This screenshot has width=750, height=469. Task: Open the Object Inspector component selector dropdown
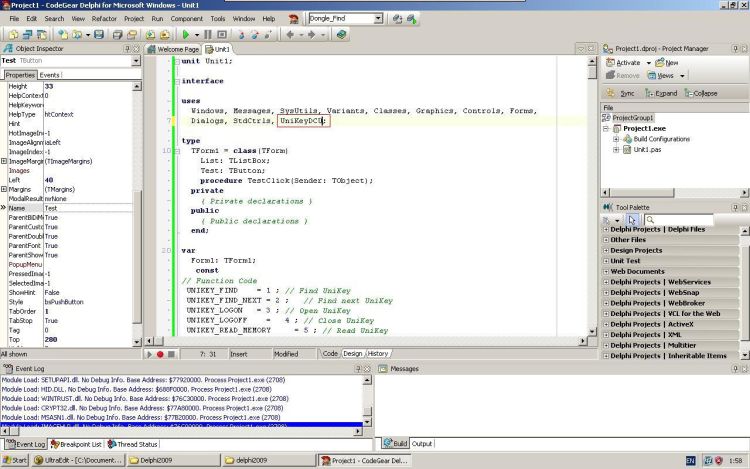[x=136, y=61]
